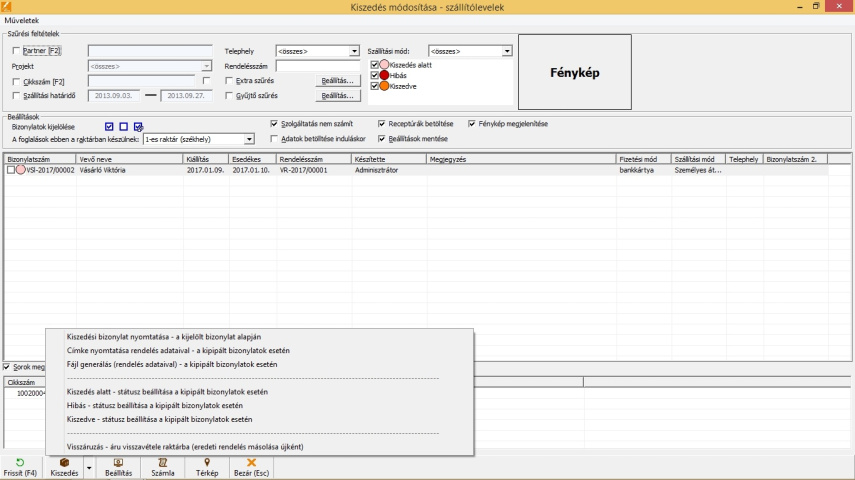Click the Fénykép photo panel
Image resolution: width=855 pixels, height=480 pixels.
574,72
